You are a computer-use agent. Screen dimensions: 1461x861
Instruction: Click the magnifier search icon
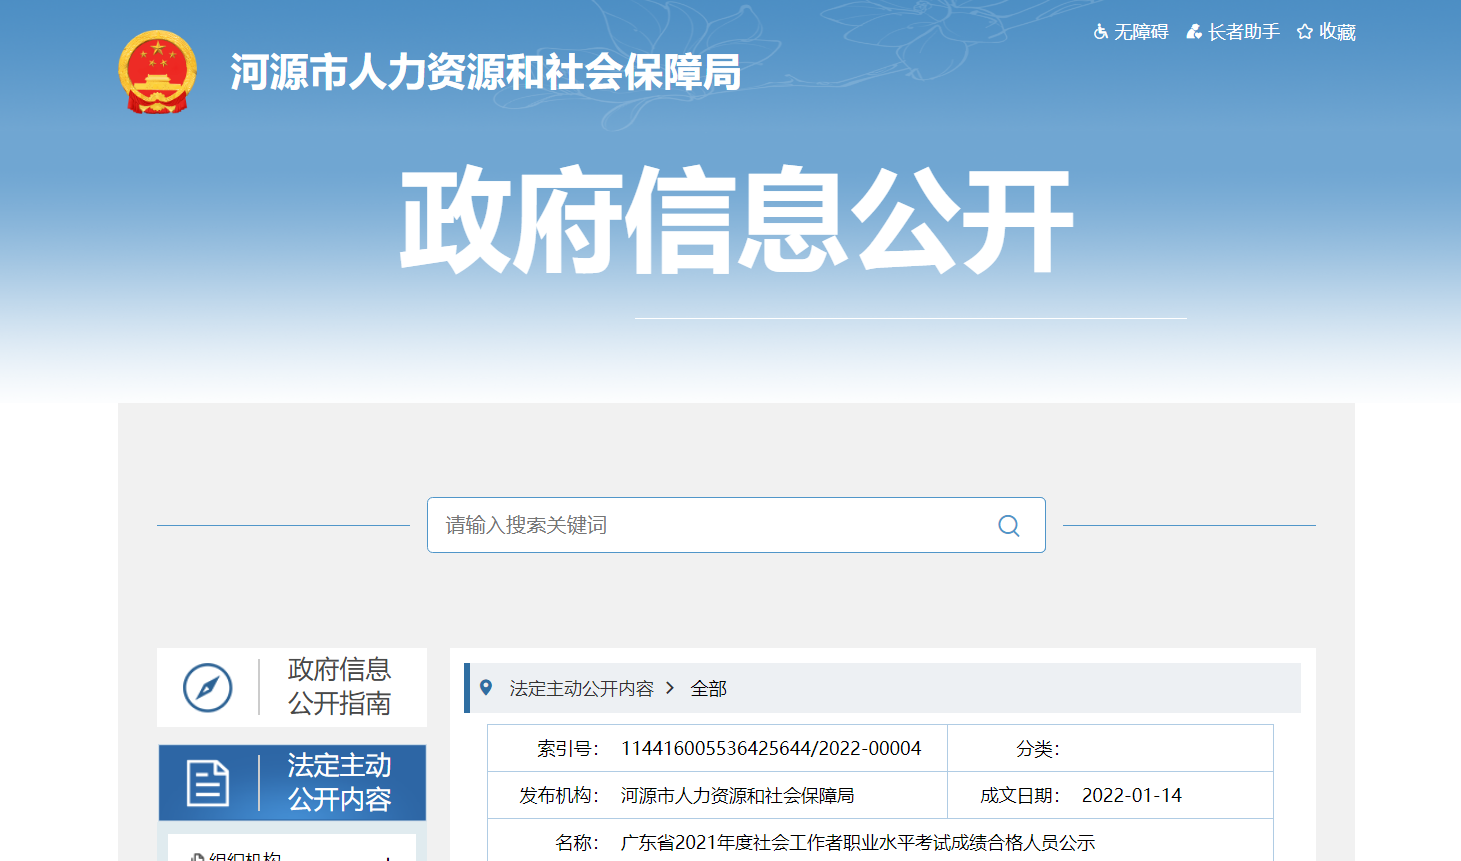(1009, 526)
